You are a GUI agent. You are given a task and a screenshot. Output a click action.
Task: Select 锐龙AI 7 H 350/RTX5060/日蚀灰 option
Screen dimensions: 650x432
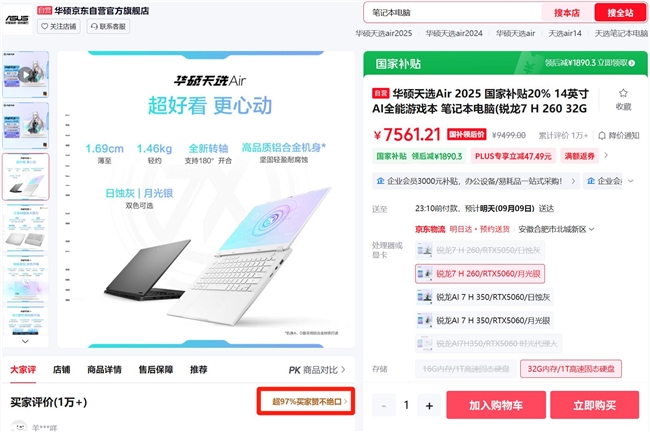coord(484,297)
